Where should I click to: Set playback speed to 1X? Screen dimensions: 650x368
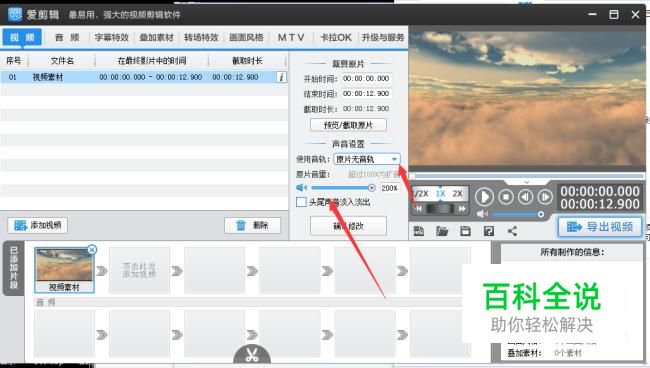click(440, 194)
